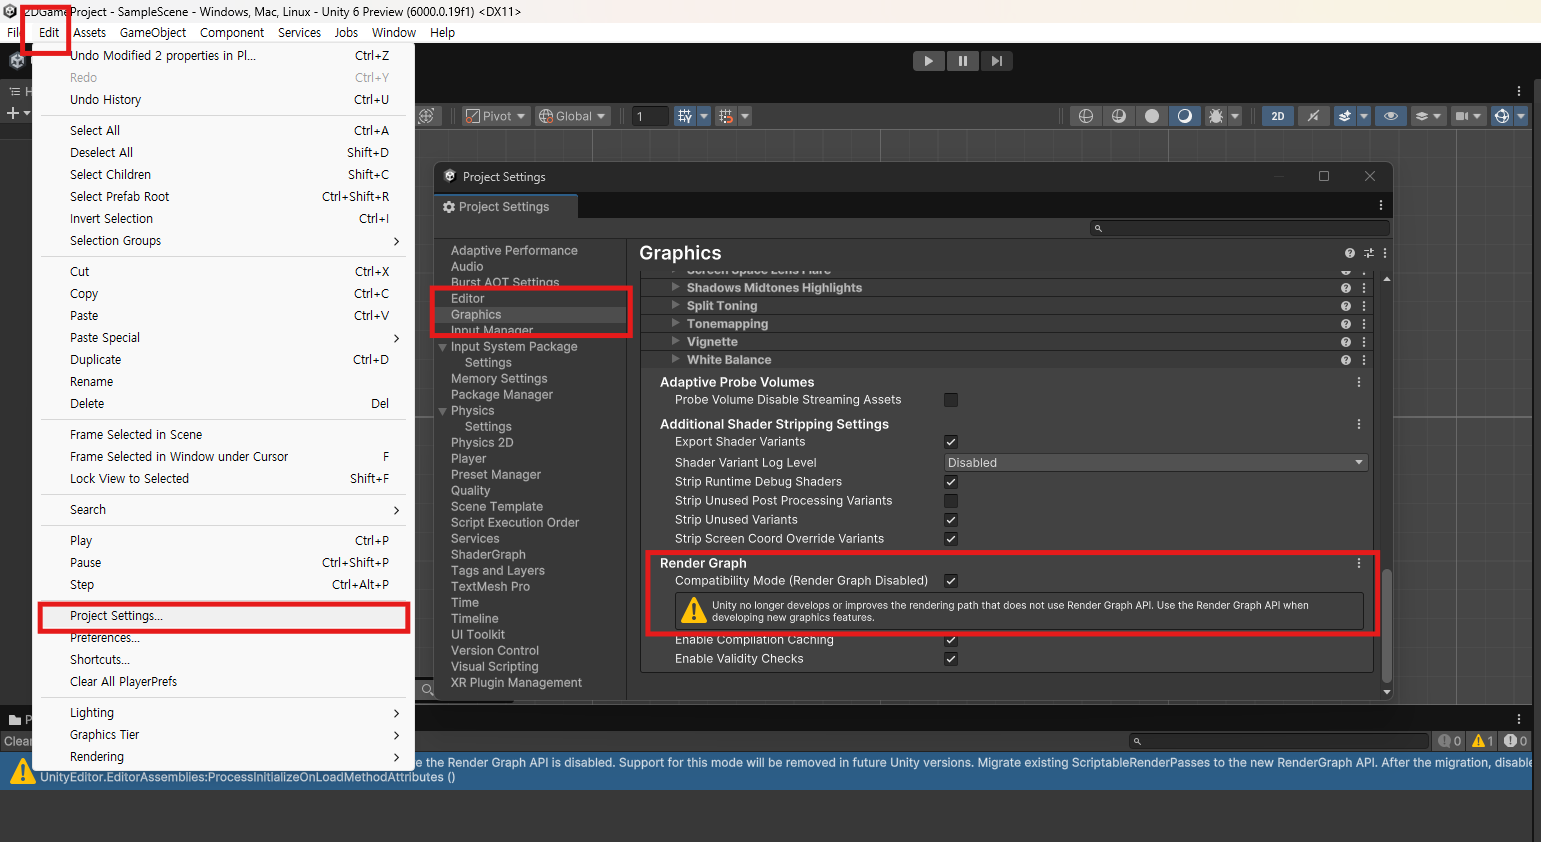Uncheck Compatibility Mode (Render Graph Disabled)
The image size is (1541, 842).
coord(951,581)
